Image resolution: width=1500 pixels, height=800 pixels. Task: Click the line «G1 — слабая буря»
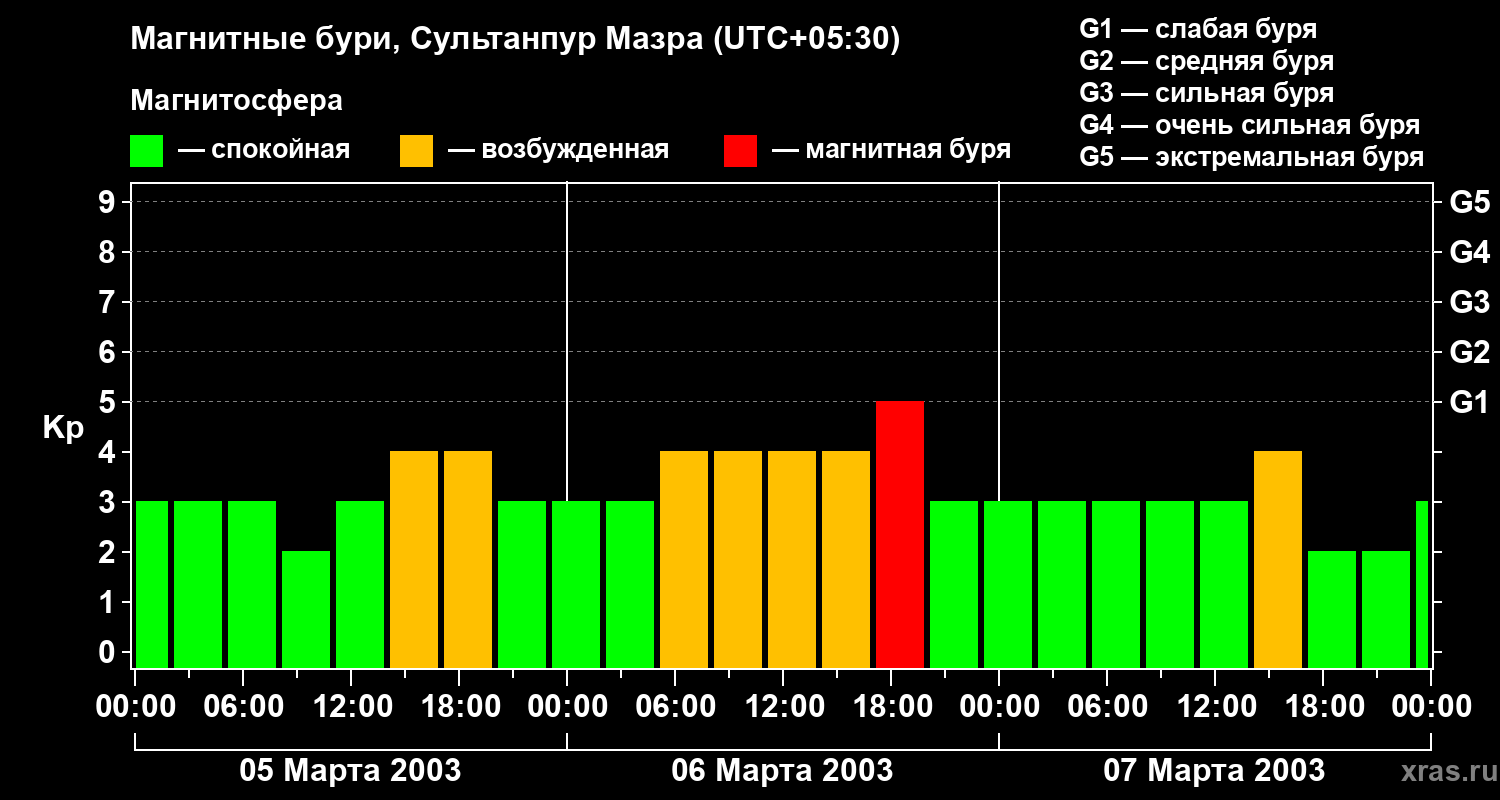pyautogui.click(x=1198, y=29)
